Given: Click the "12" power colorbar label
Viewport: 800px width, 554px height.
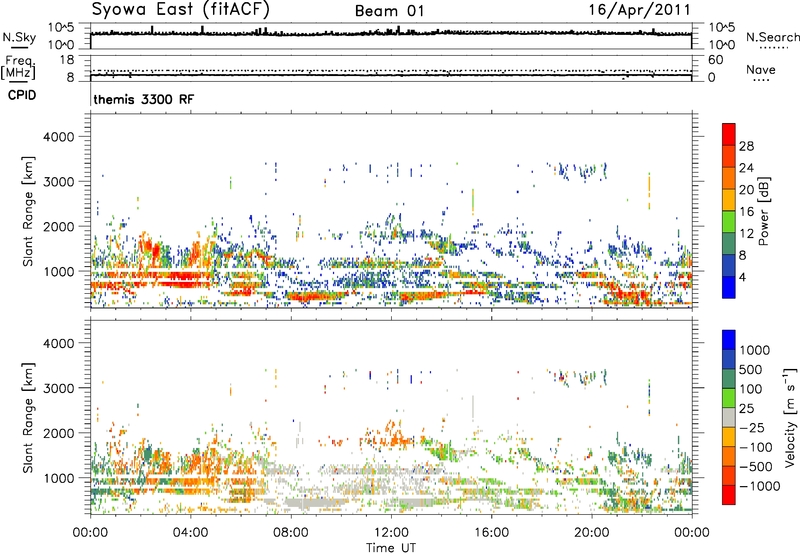Looking at the screenshot, I should tap(746, 234).
